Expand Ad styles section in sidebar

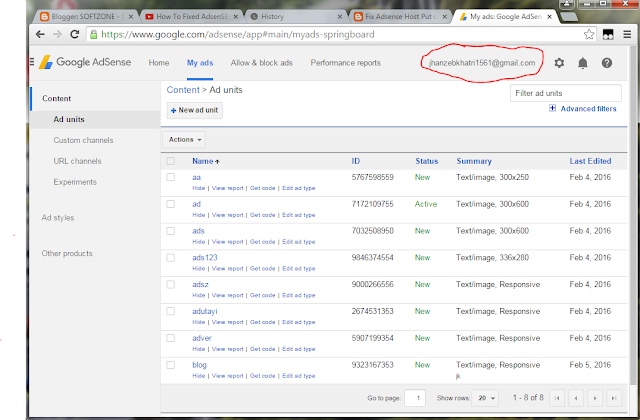pyautogui.click(x=58, y=218)
